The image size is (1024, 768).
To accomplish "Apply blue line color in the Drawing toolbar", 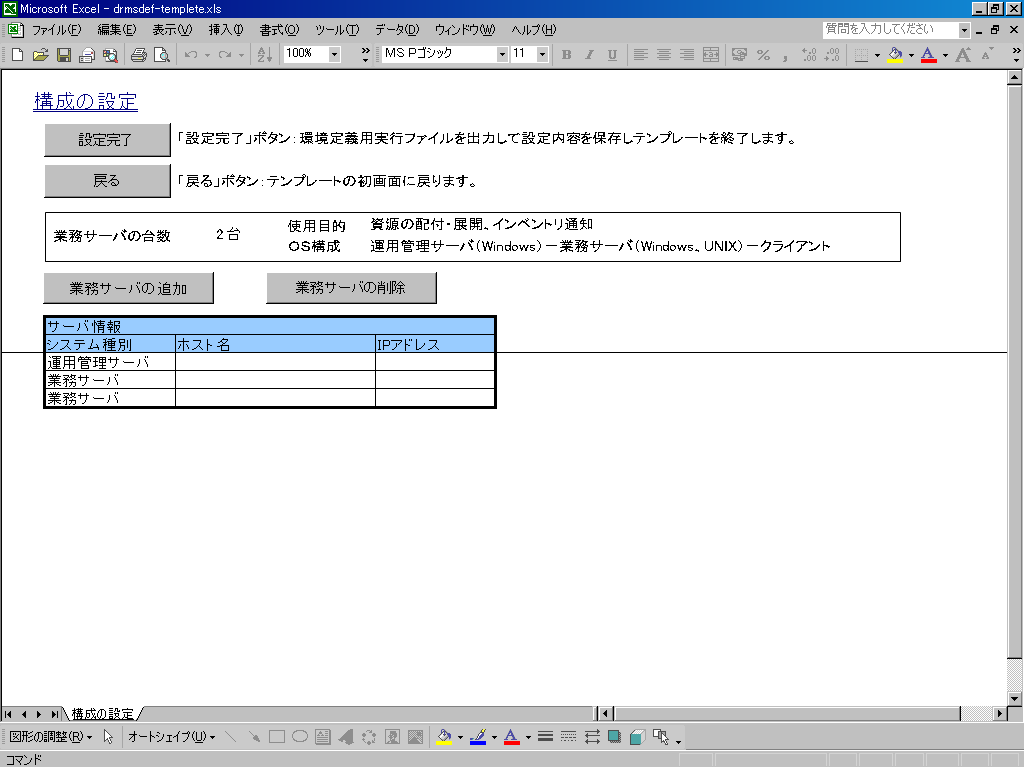I will click(478, 737).
